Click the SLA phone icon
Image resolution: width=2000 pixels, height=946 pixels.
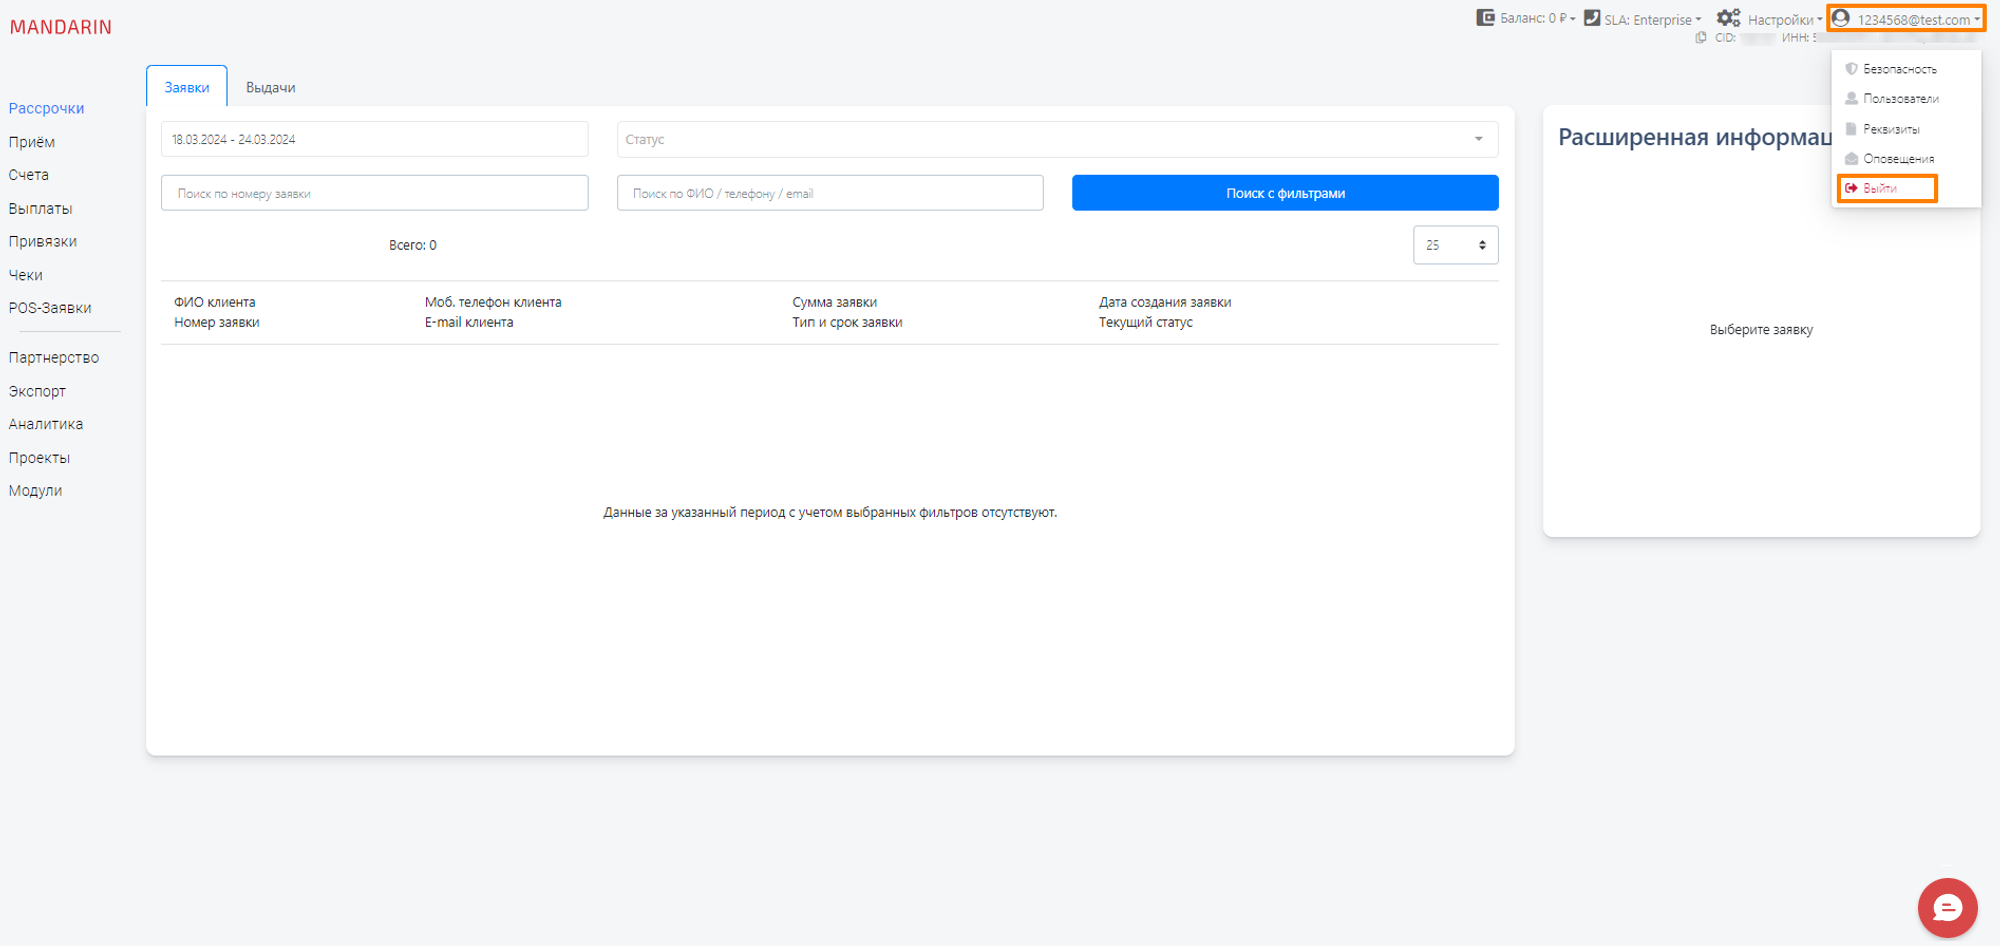(1592, 18)
